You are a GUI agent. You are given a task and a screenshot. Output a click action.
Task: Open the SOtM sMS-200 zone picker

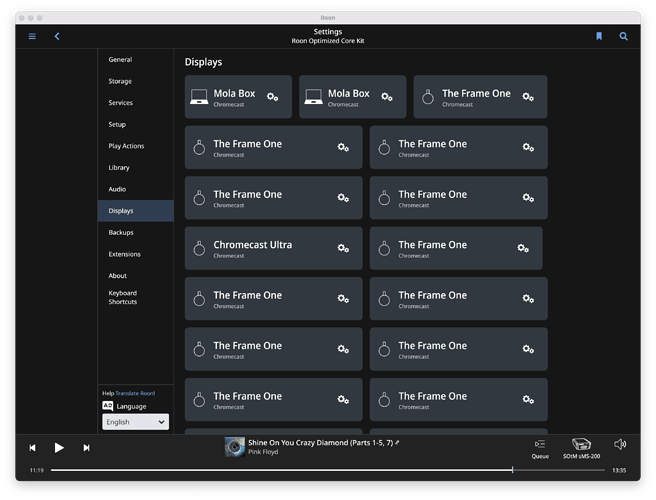point(581,449)
